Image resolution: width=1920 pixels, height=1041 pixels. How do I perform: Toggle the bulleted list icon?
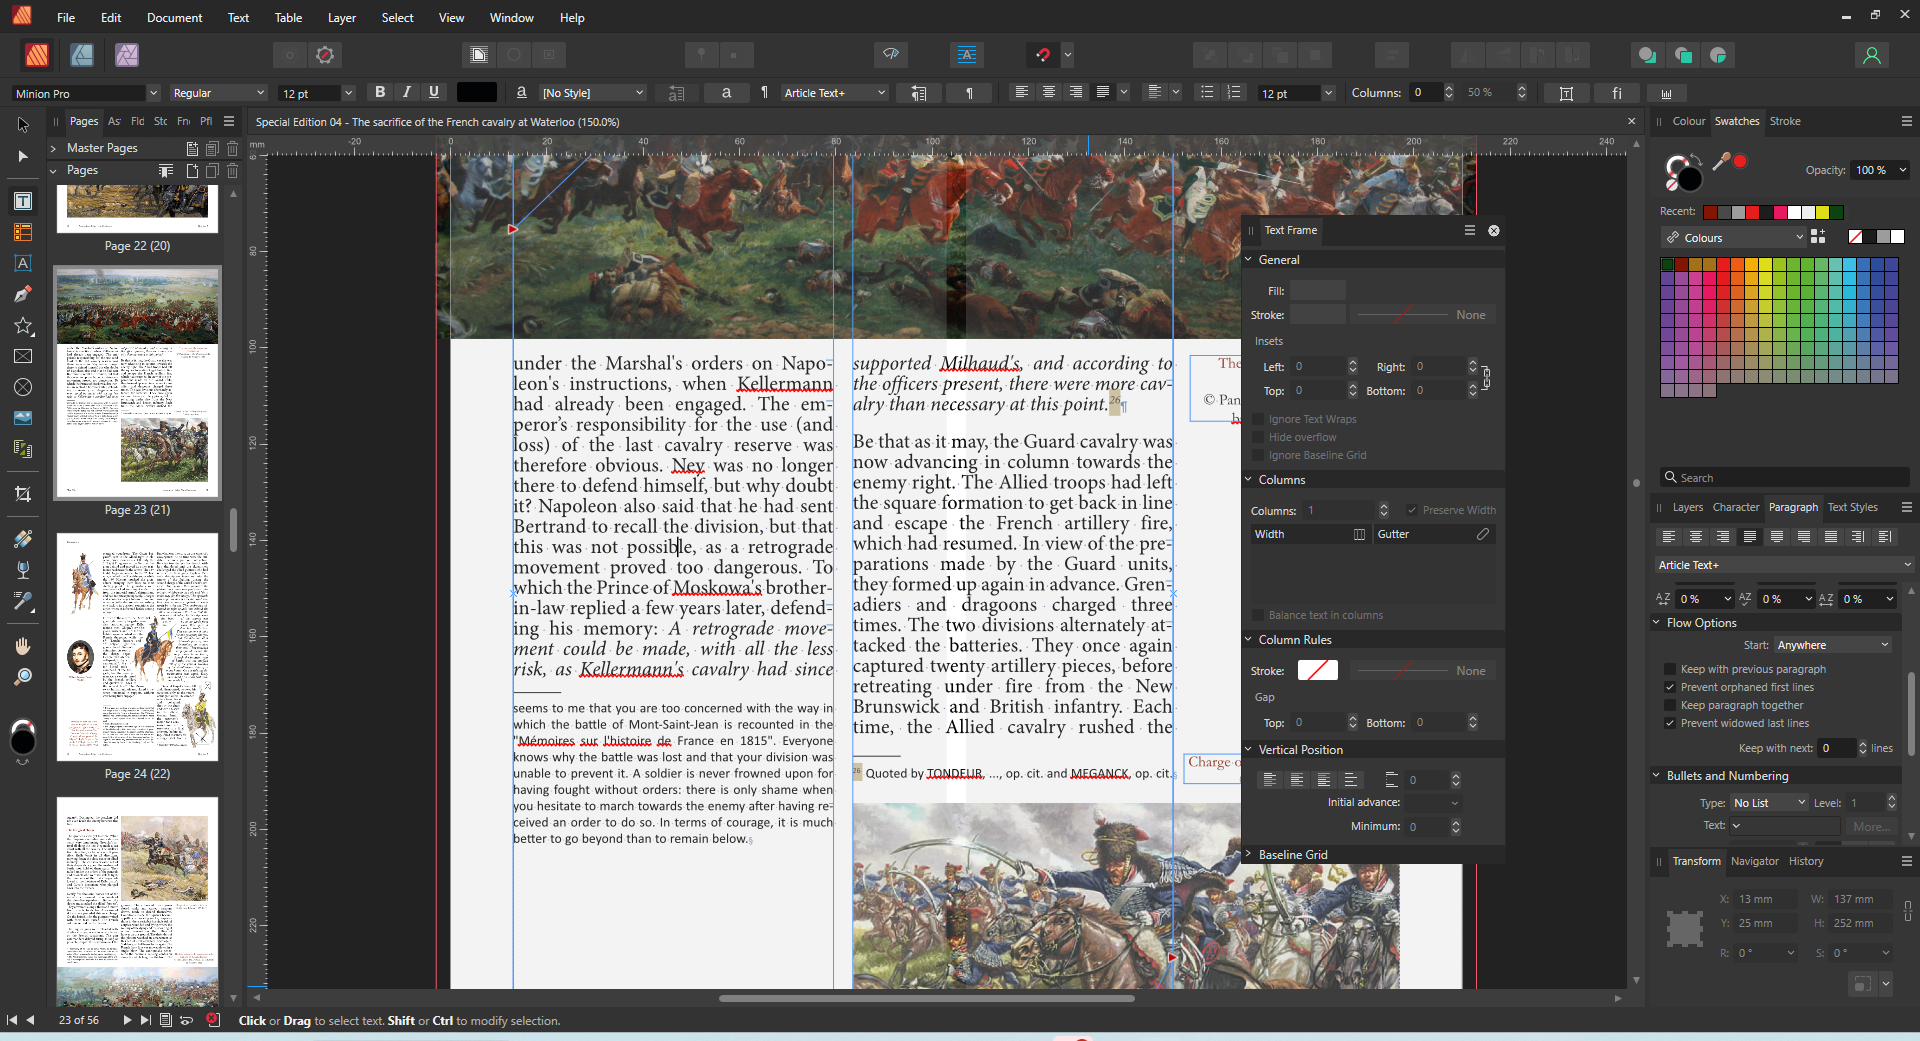[1207, 92]
